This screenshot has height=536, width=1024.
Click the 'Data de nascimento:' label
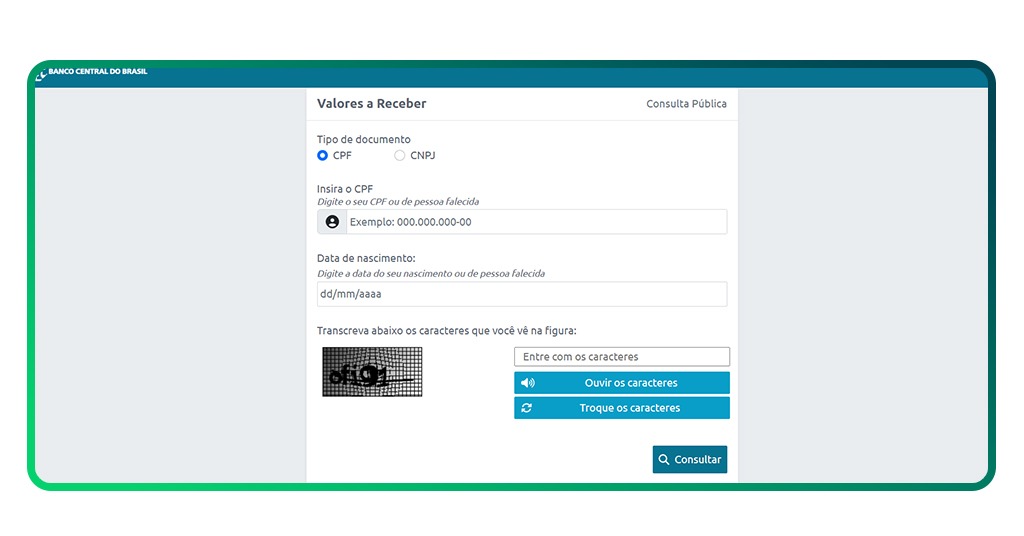pyautogui.click(x=359, y=258)
